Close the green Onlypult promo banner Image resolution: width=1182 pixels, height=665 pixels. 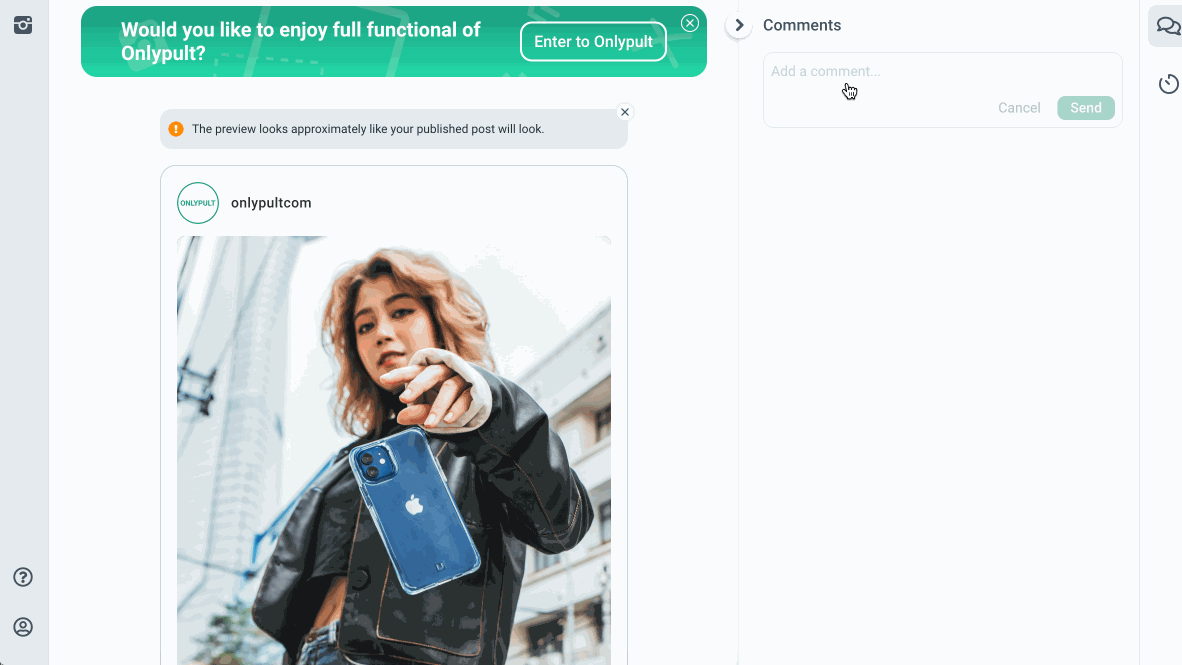(x=689, y=23)
